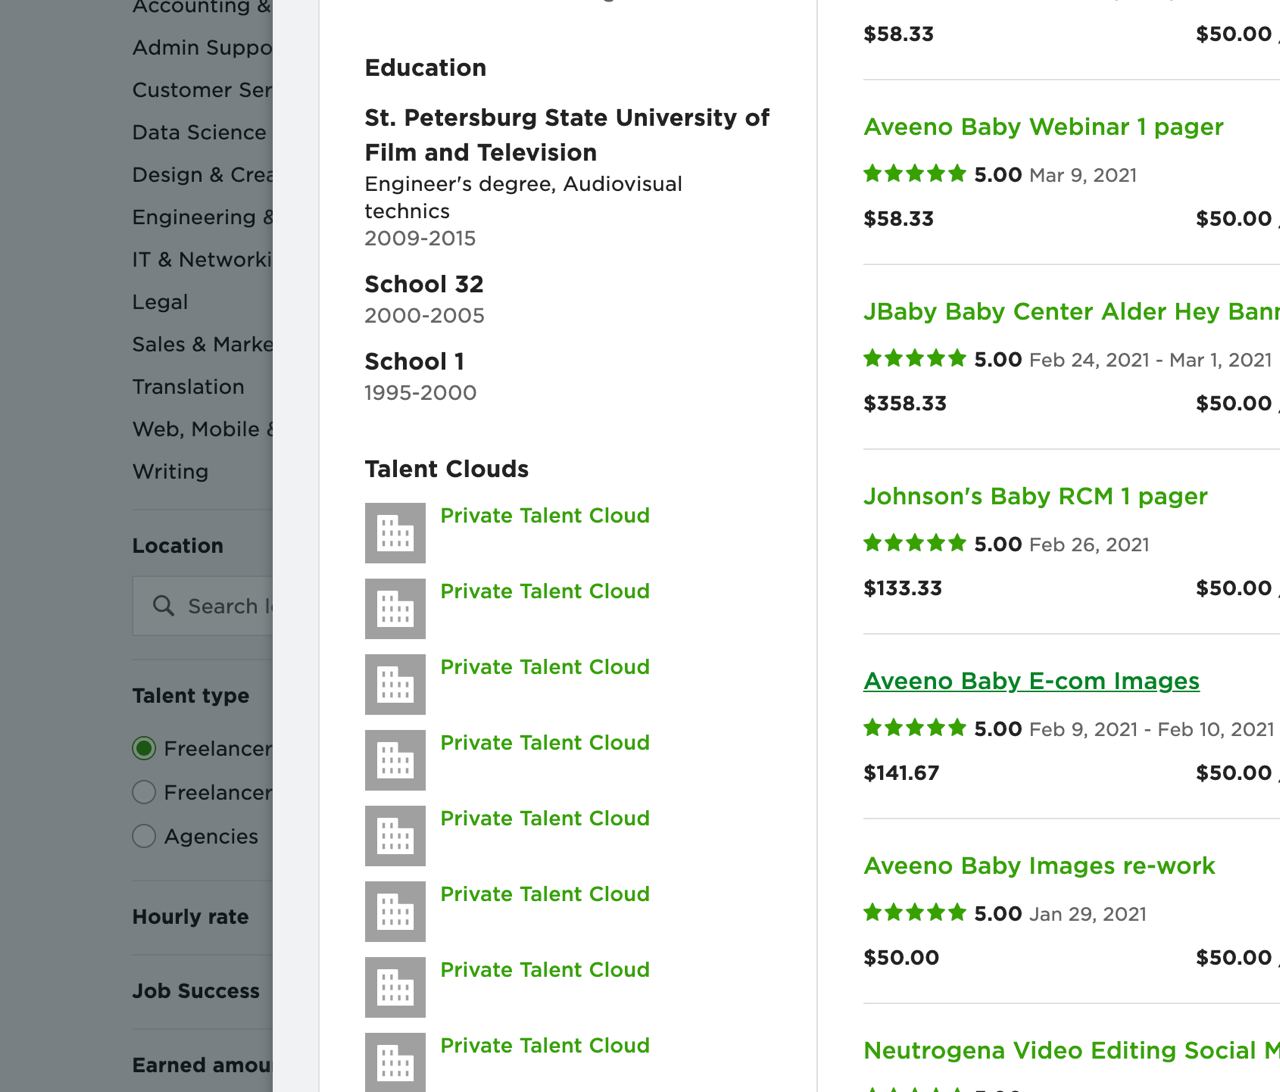Click Feb 24, 2021 - Mar 1, 2021 dates
The image size is (1280, 1092).
point(1150,360)
